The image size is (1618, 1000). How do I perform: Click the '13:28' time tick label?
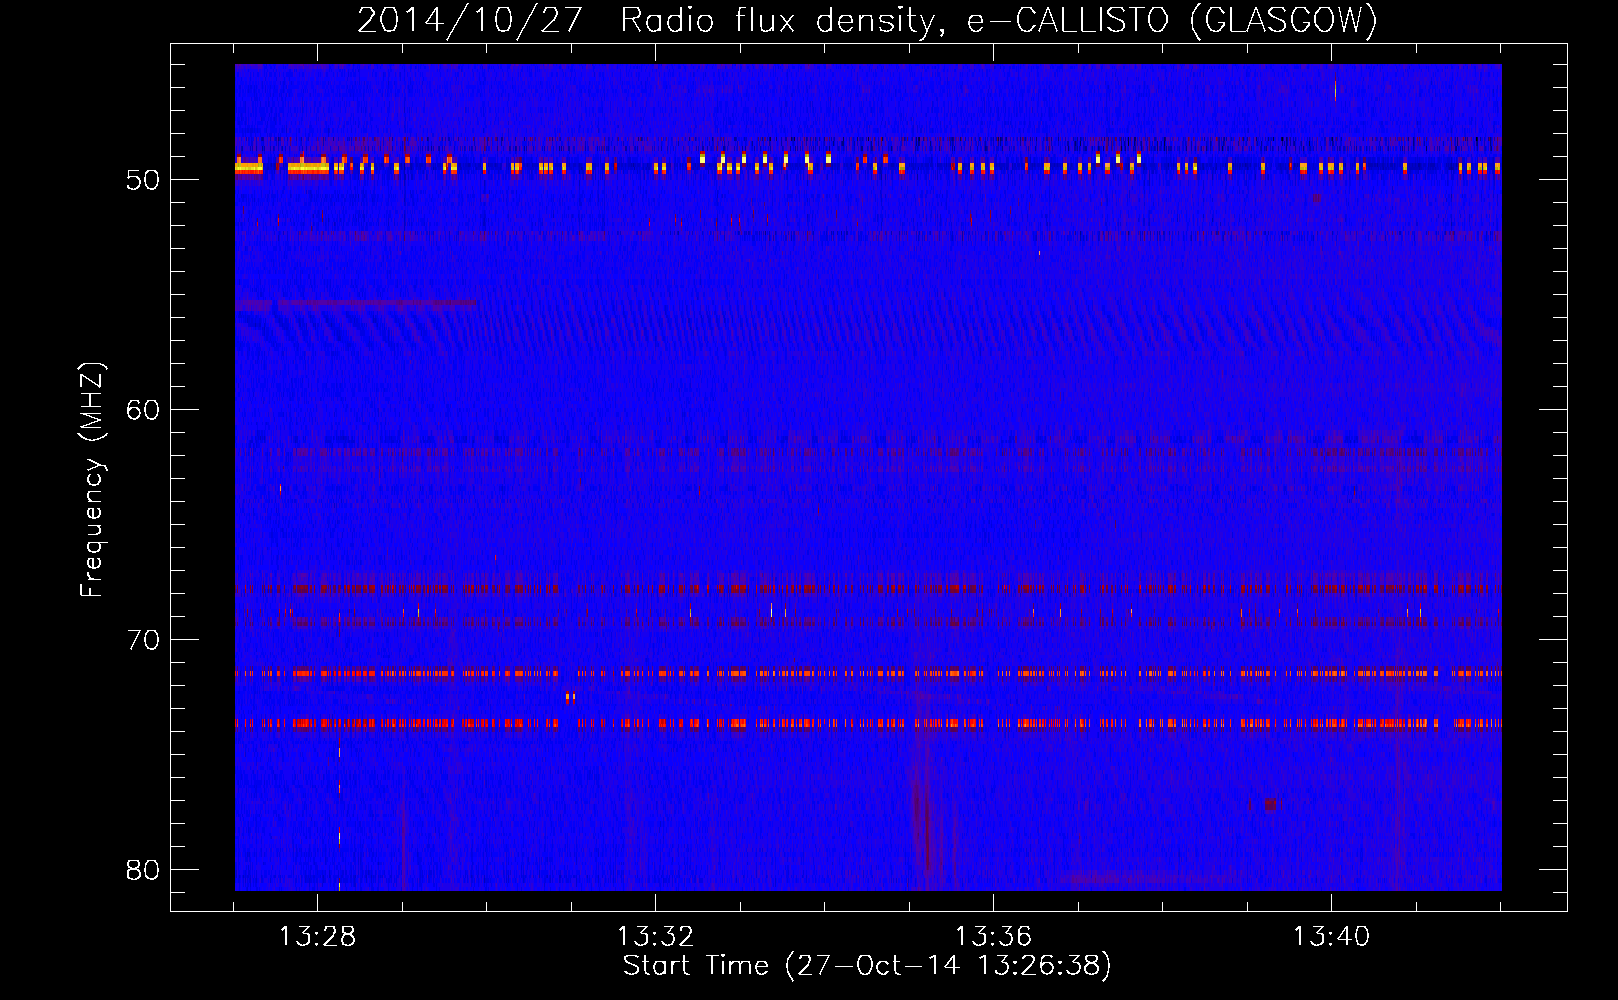click(317, 937)
